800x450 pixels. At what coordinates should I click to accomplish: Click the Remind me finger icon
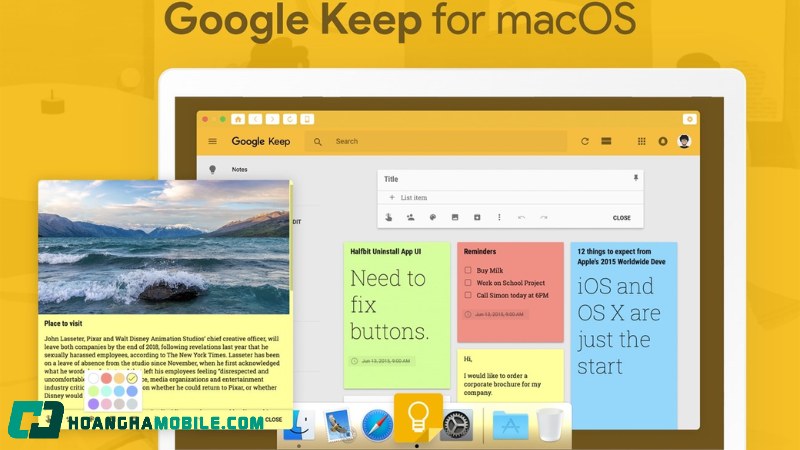pos(388,217)
